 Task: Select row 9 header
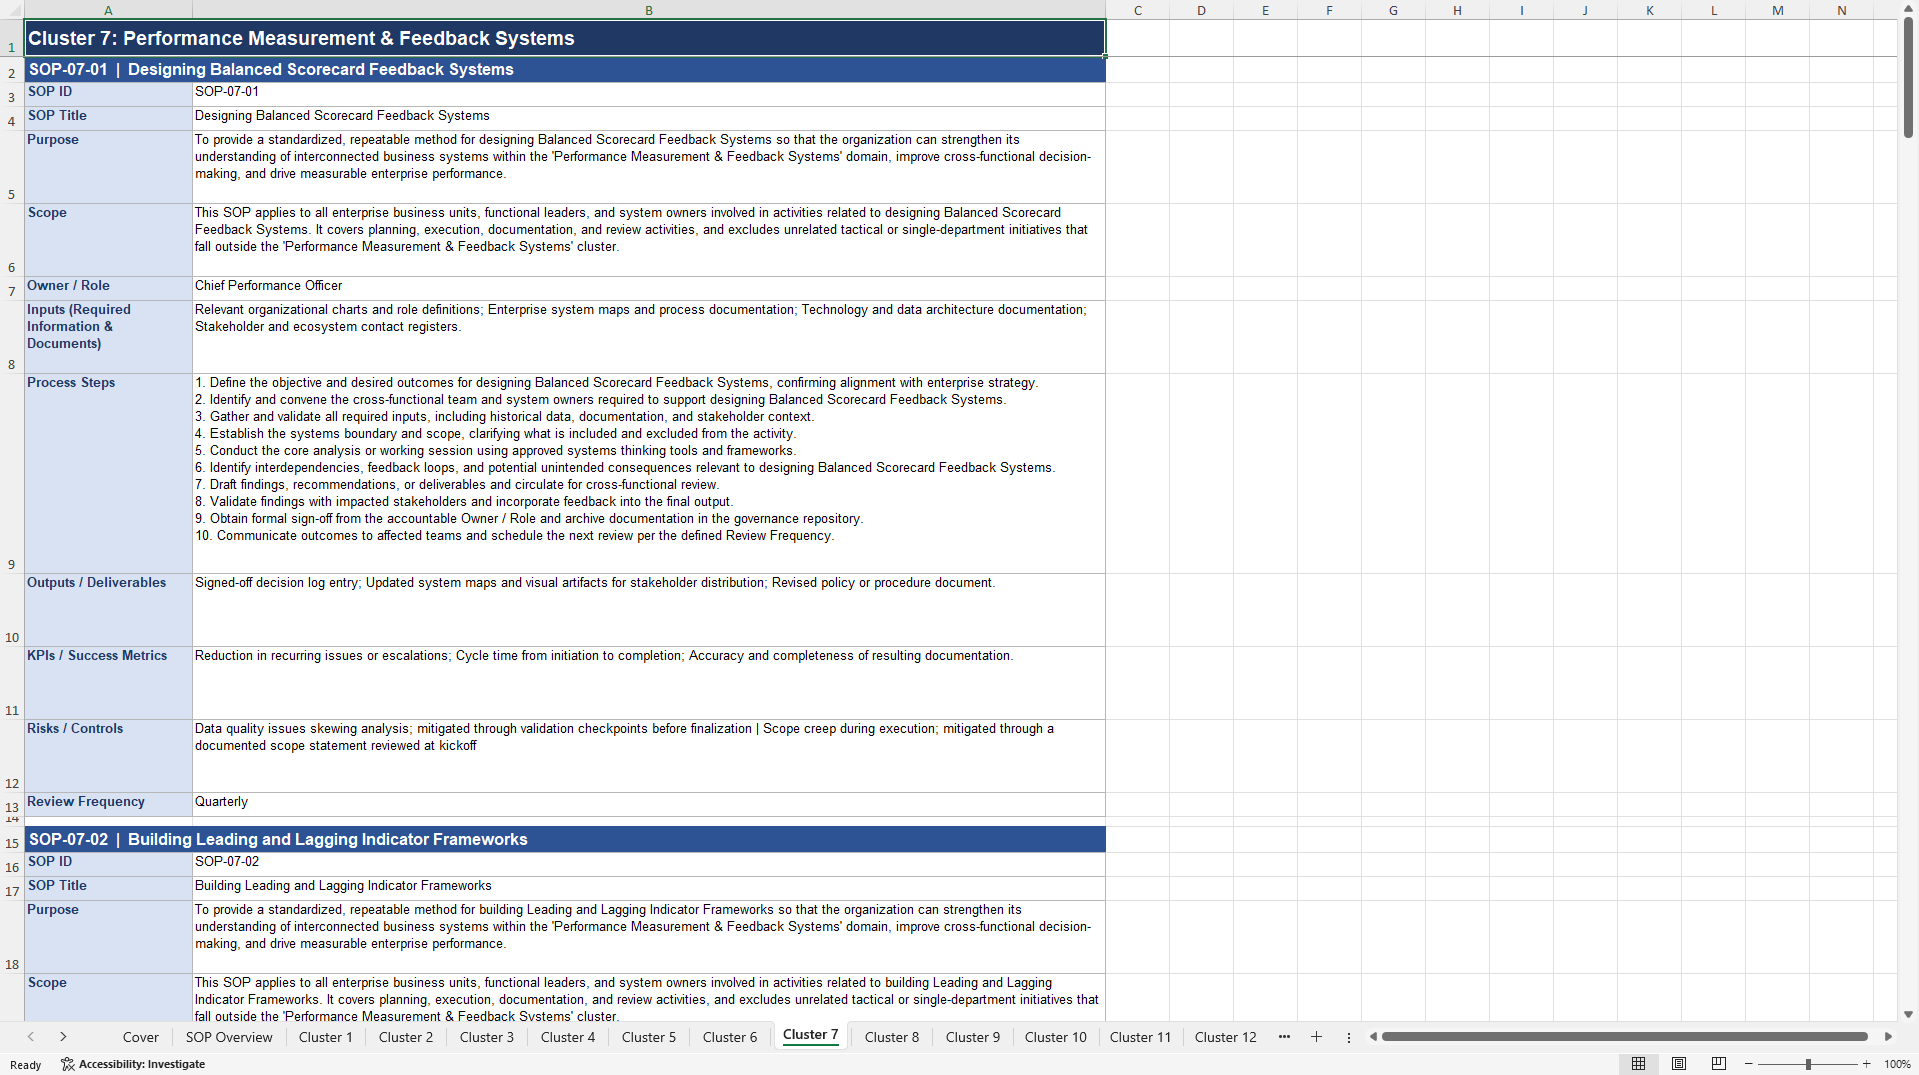coord(12,473)
